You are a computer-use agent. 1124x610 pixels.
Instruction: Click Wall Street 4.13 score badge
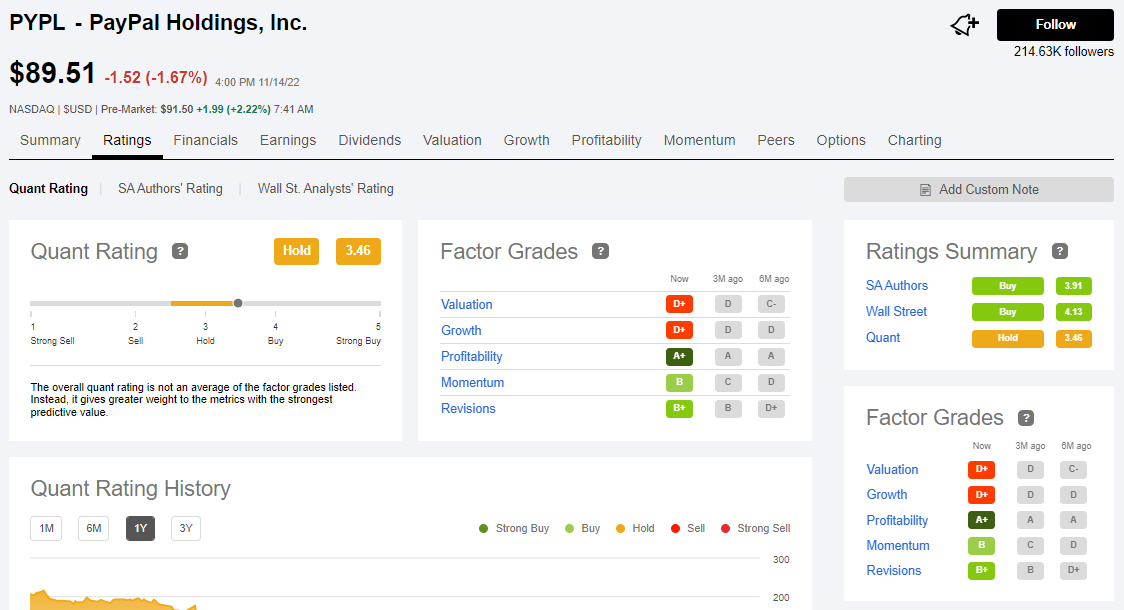click(x=1074, y=312)
